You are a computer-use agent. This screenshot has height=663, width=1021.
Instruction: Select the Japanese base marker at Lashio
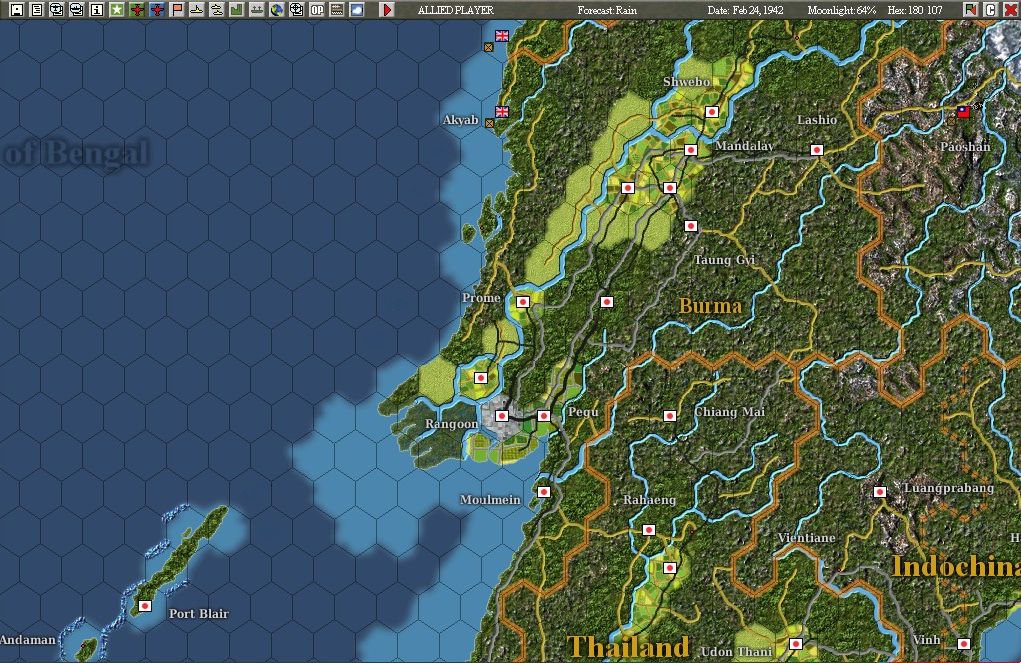(x=817, y=150)
